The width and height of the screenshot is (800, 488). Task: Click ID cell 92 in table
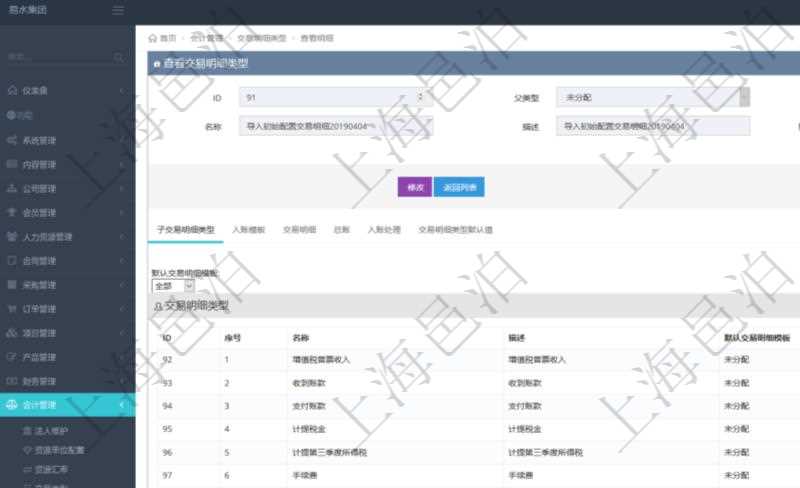click(x=167, y=360)
